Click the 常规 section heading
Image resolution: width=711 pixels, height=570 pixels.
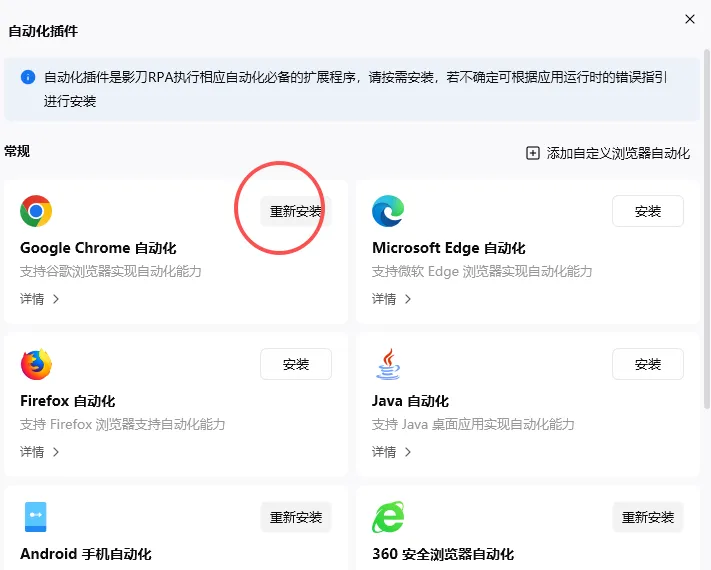click(17, 151)
